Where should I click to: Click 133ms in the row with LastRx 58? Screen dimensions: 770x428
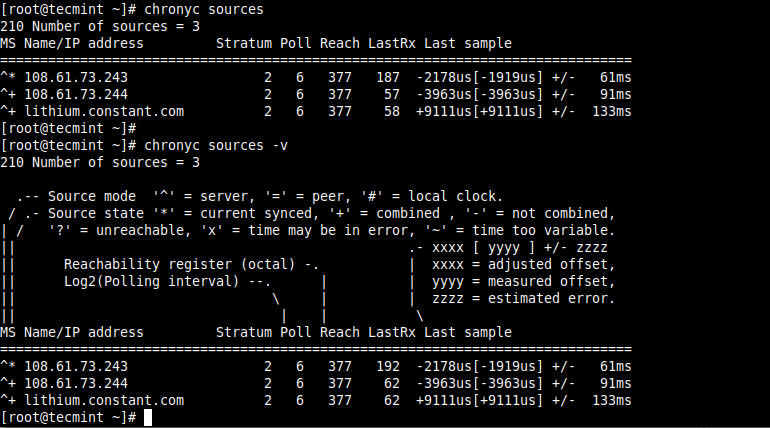click(611, 111)
